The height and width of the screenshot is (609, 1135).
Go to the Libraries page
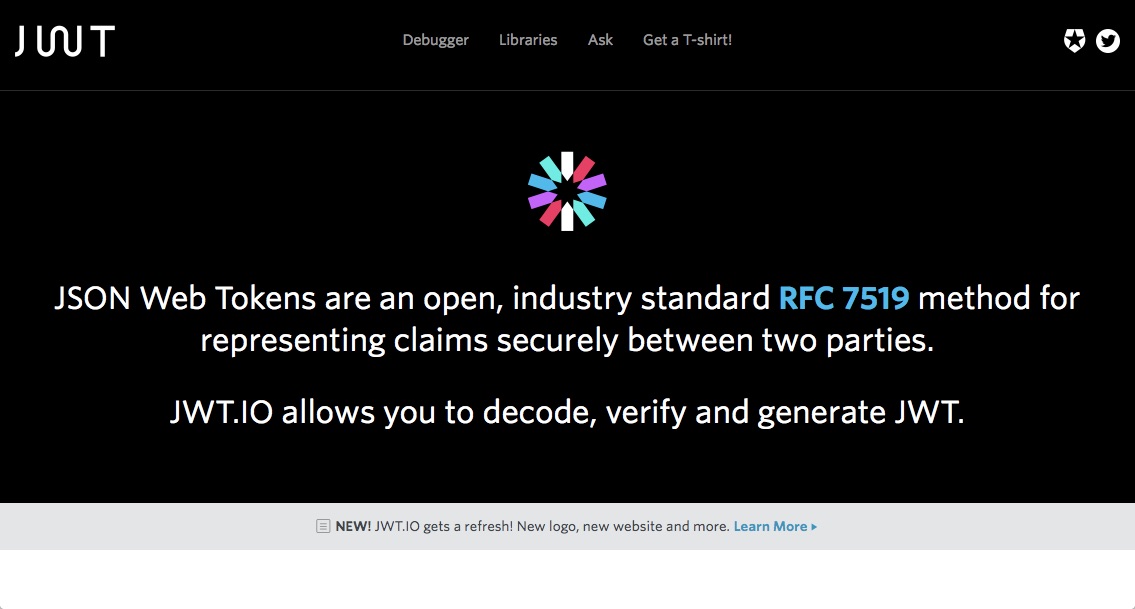click(x=528, y=40)
